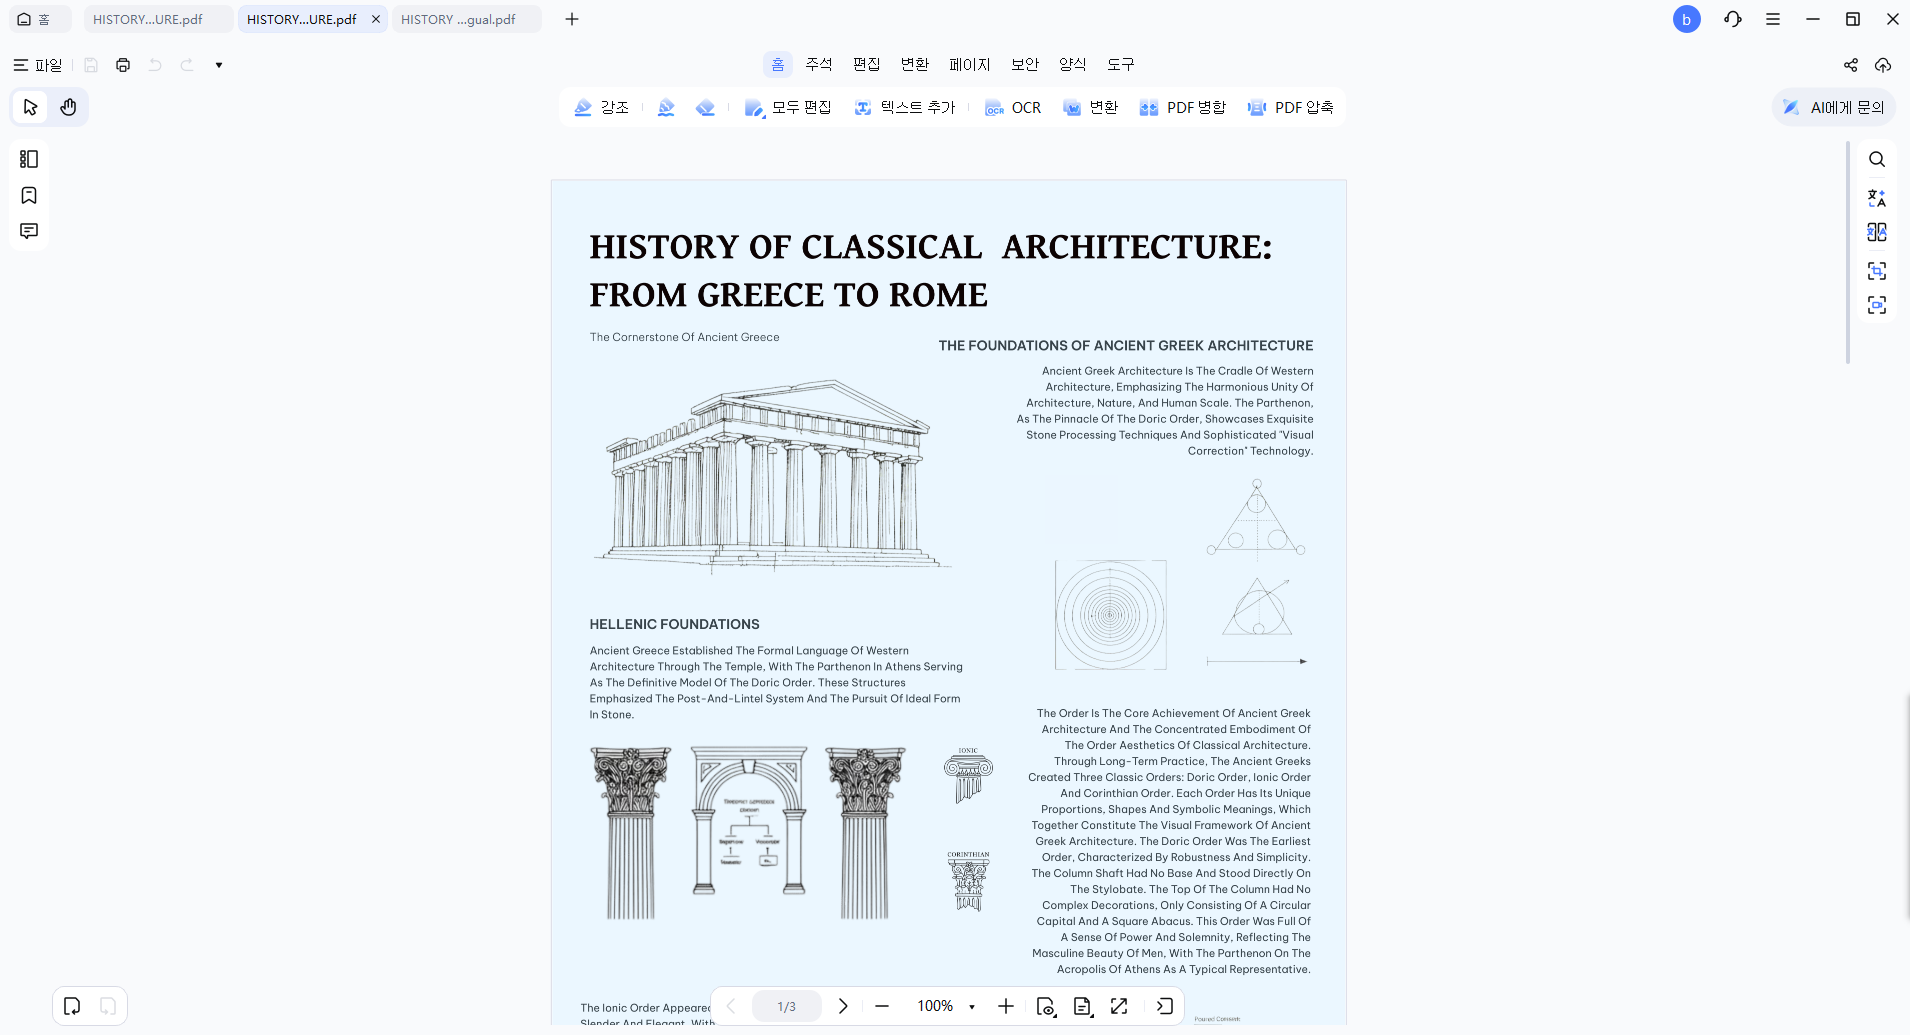Open the page layout dropdown
Image resolution: width=1910 pixels, height=1035 pixels.
point(1082,1006)
